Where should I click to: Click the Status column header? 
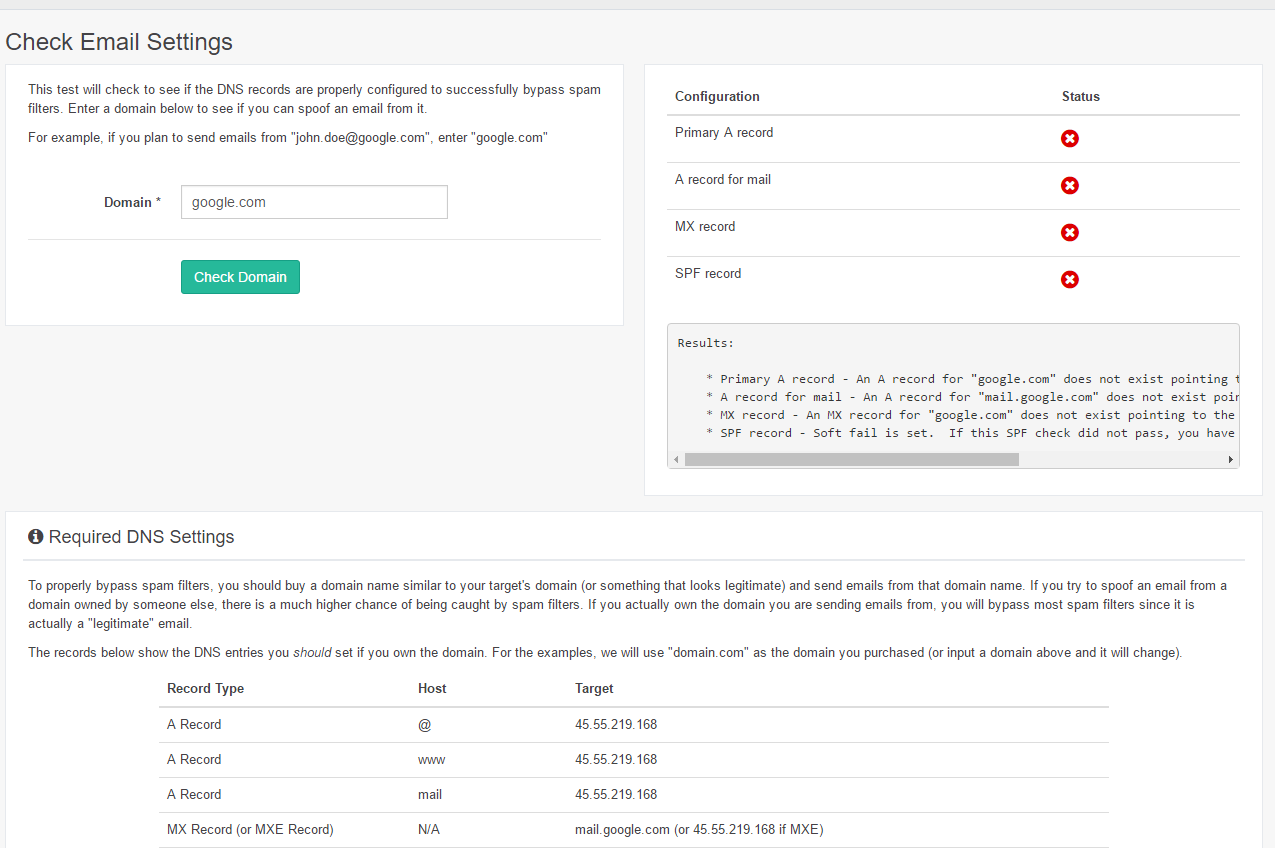click(x=1080, y=96)
